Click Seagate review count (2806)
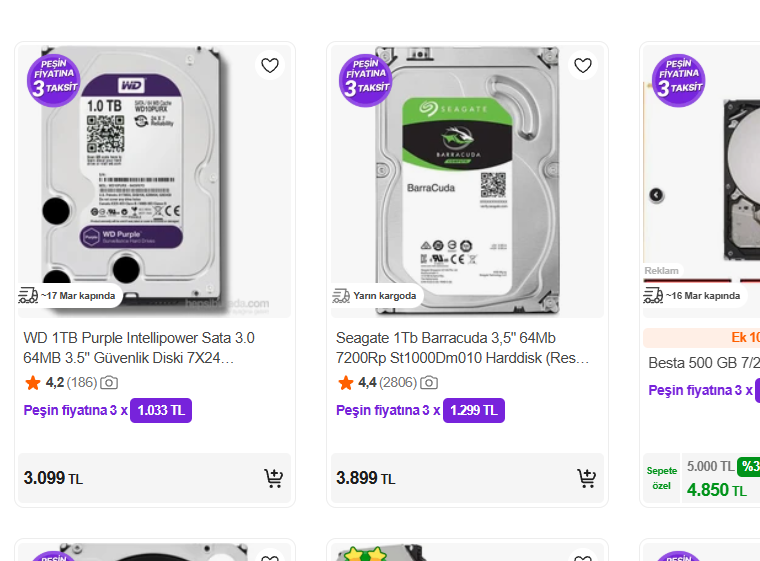The width and height of the screenshot is (760, 561). (398, 382)
